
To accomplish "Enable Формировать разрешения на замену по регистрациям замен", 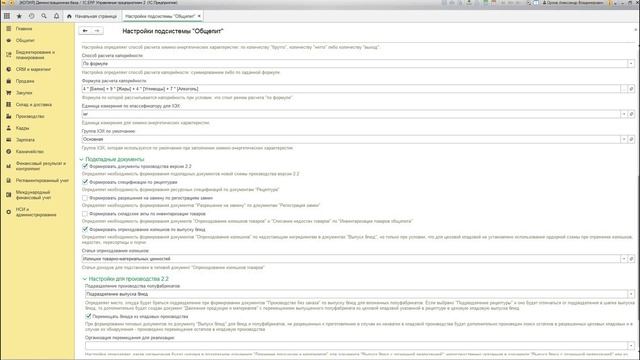I will pos(85,198).
